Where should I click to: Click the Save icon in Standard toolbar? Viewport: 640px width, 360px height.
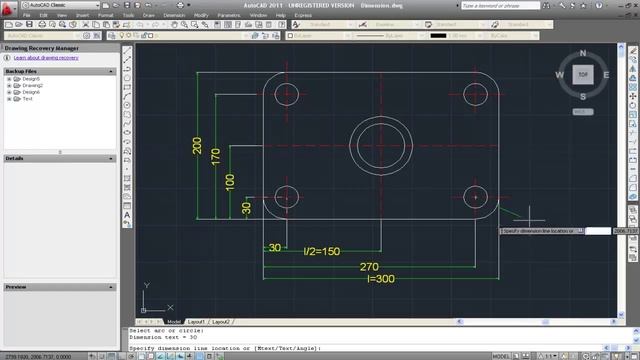[29, 24]
